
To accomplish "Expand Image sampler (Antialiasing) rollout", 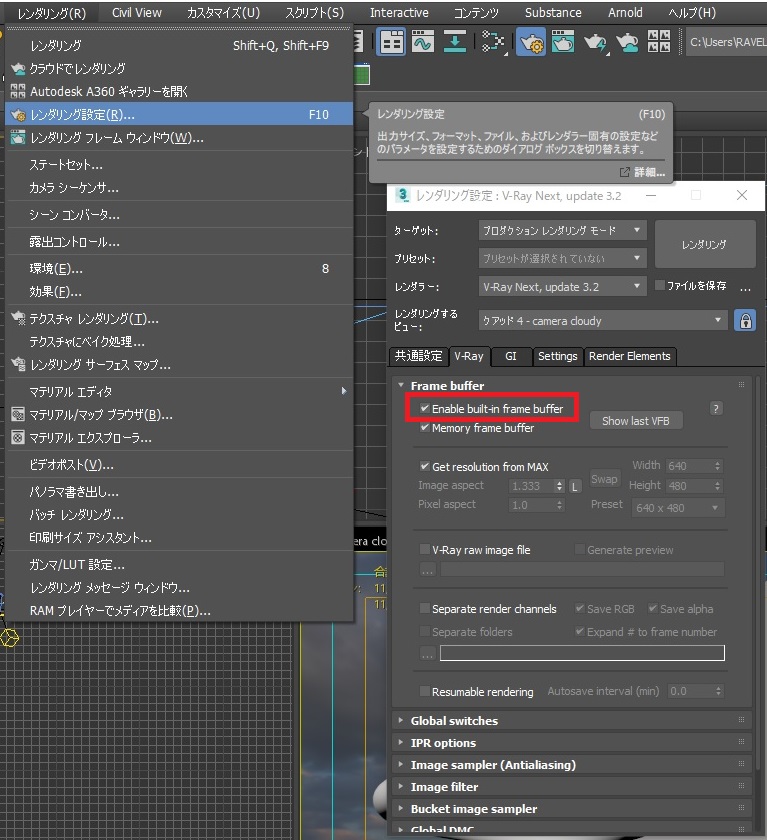I will pos(401,764).
